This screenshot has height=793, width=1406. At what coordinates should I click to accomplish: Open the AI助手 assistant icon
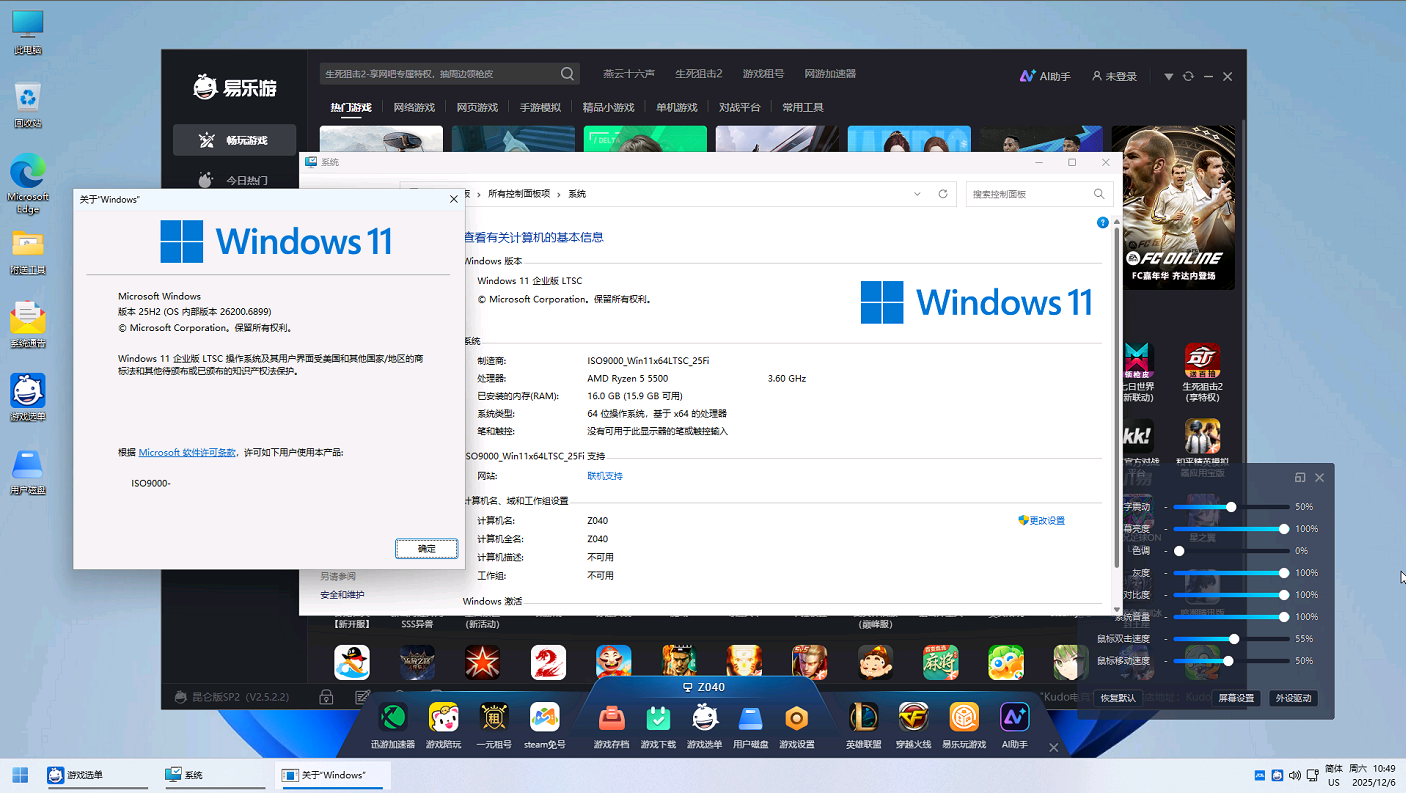click(x=1014, y=718)
